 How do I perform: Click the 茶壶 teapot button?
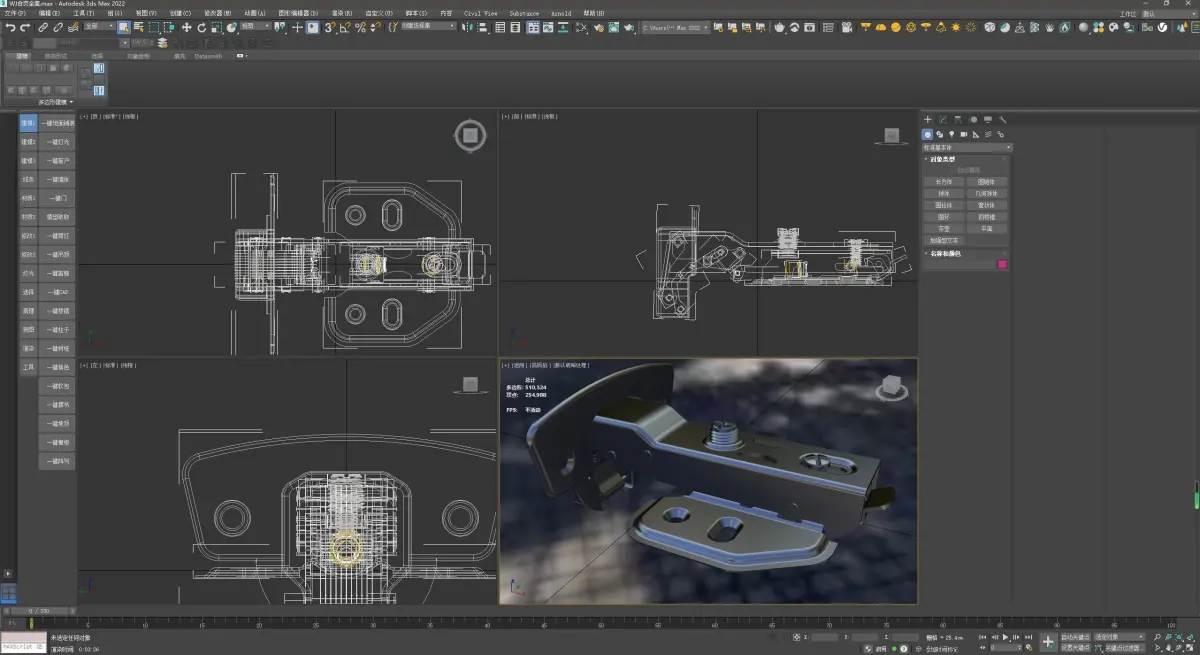[945, 228]
